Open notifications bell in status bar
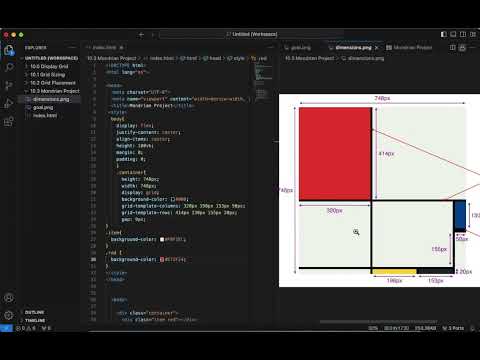Image resolution: width=480 pixels, height=360 pixels. (472, 328)
